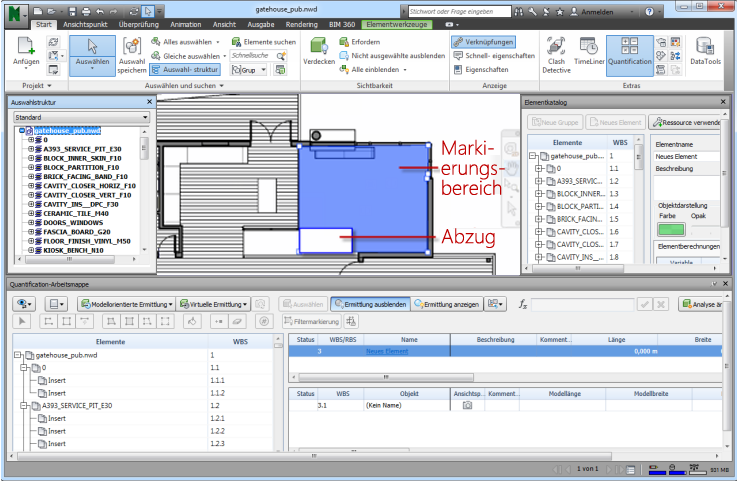Click the fx formula icon
The height and width of the screenshot is (481, 737).
(x=523, y=304)
